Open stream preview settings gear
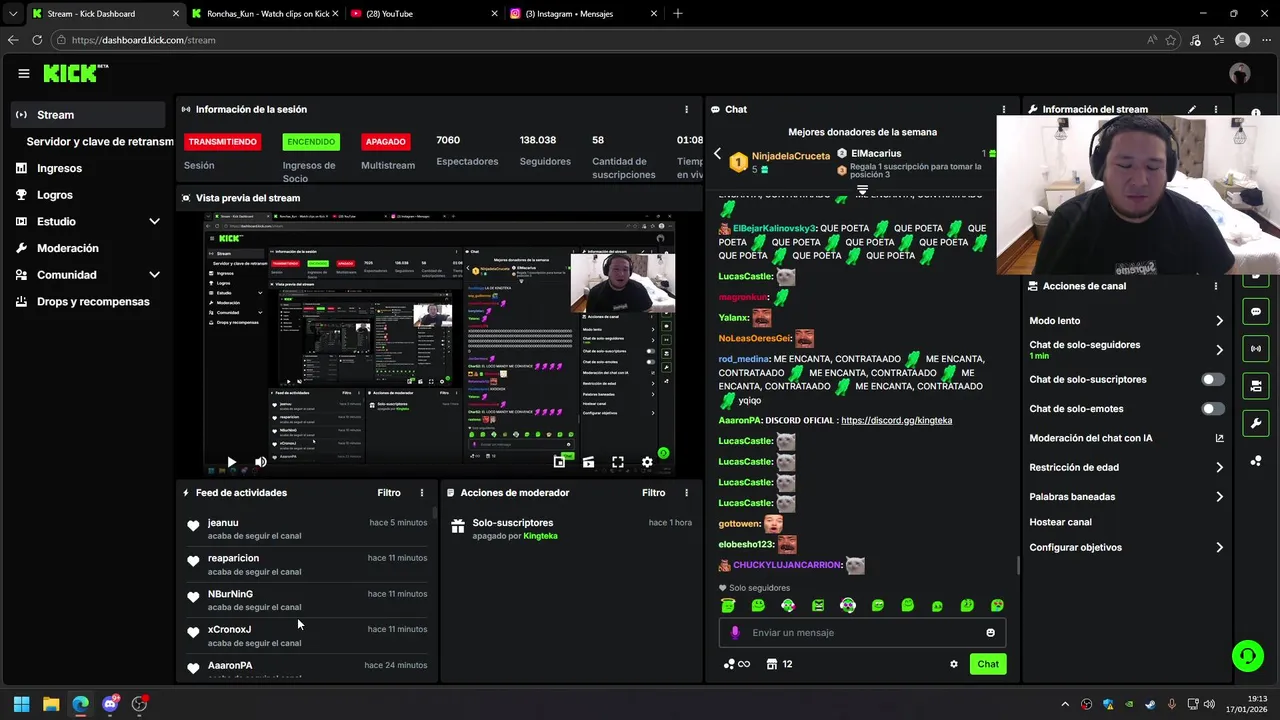Viewport: 1280px width, 720px height. pyautogui.click(x=647, y=462)
